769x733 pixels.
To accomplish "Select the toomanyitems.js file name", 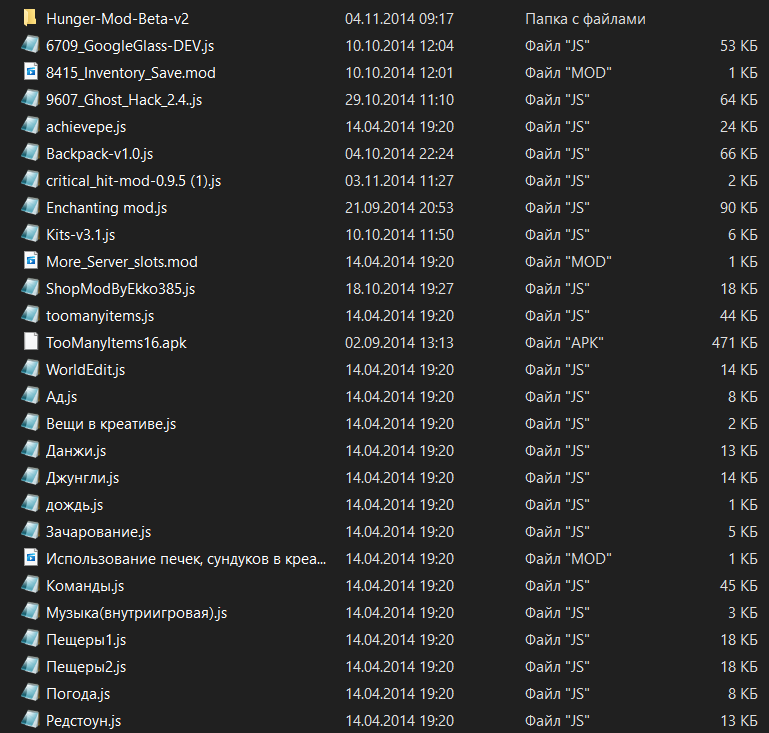I will click(x=100, y=315).
